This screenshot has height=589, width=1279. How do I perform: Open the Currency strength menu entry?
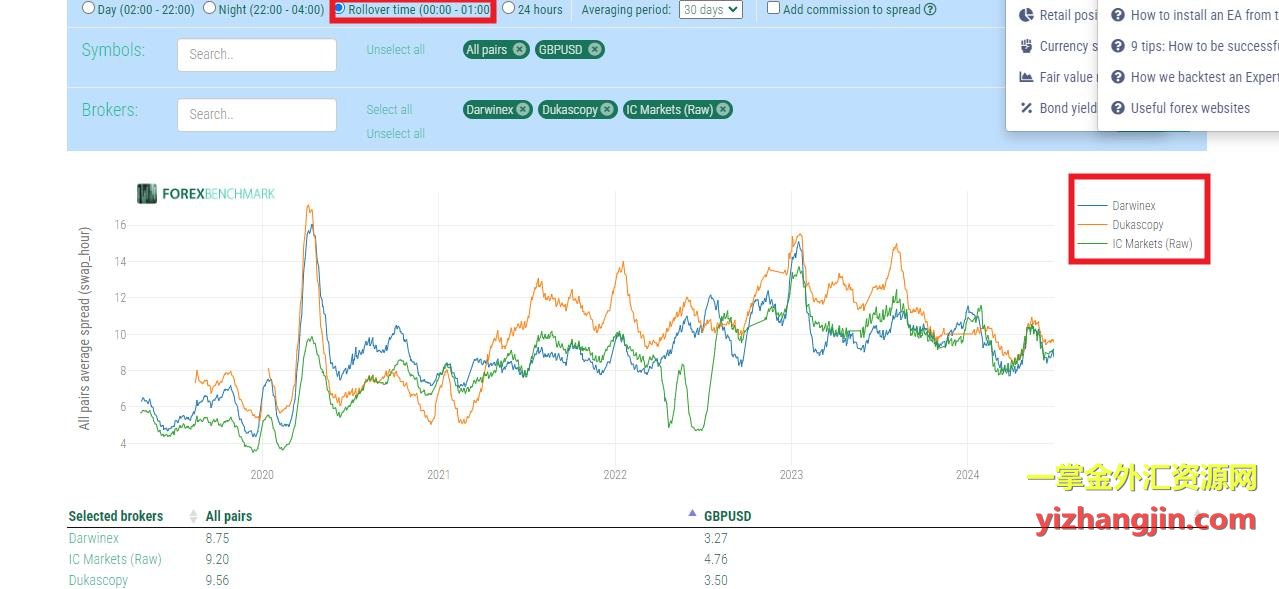click(1058, 46)
